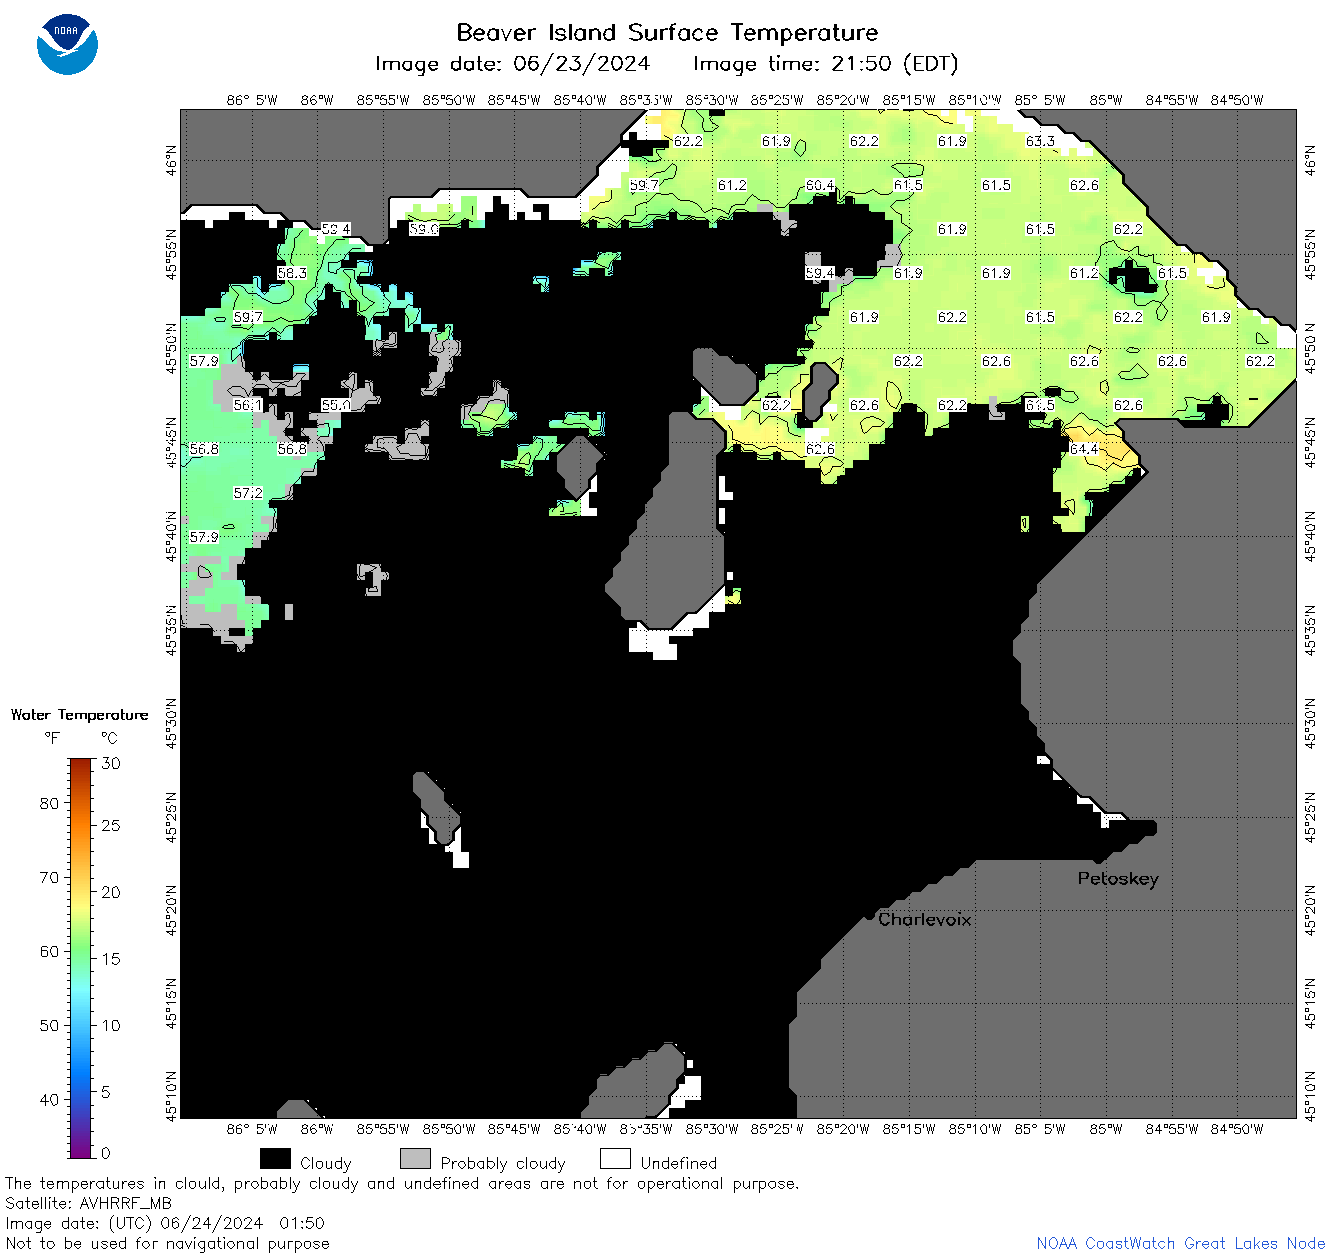Select the Image date 06/23/2024 text
1336x1259 pixels.
[x=512, y=64]
